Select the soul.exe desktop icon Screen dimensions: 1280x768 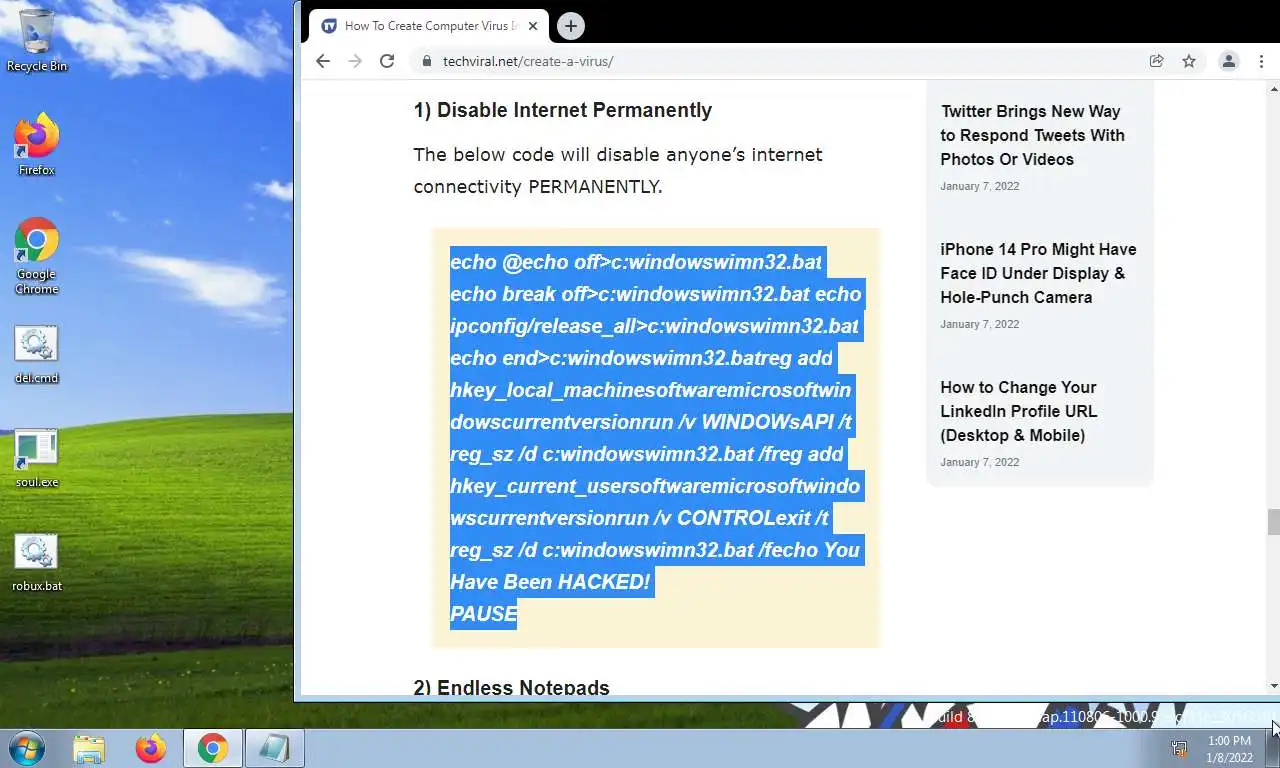click(37, 459)
